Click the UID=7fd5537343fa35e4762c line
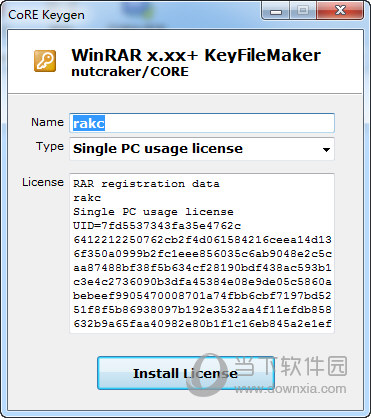The height and width of the screenshot is (418, 371). click(157, 226)
